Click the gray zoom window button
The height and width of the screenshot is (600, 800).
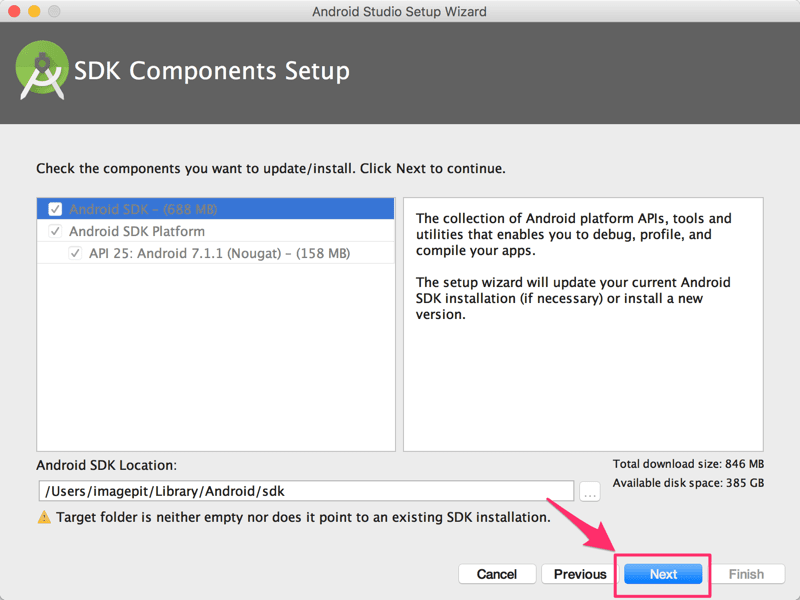pyautogui.click(x=54, y=11)
